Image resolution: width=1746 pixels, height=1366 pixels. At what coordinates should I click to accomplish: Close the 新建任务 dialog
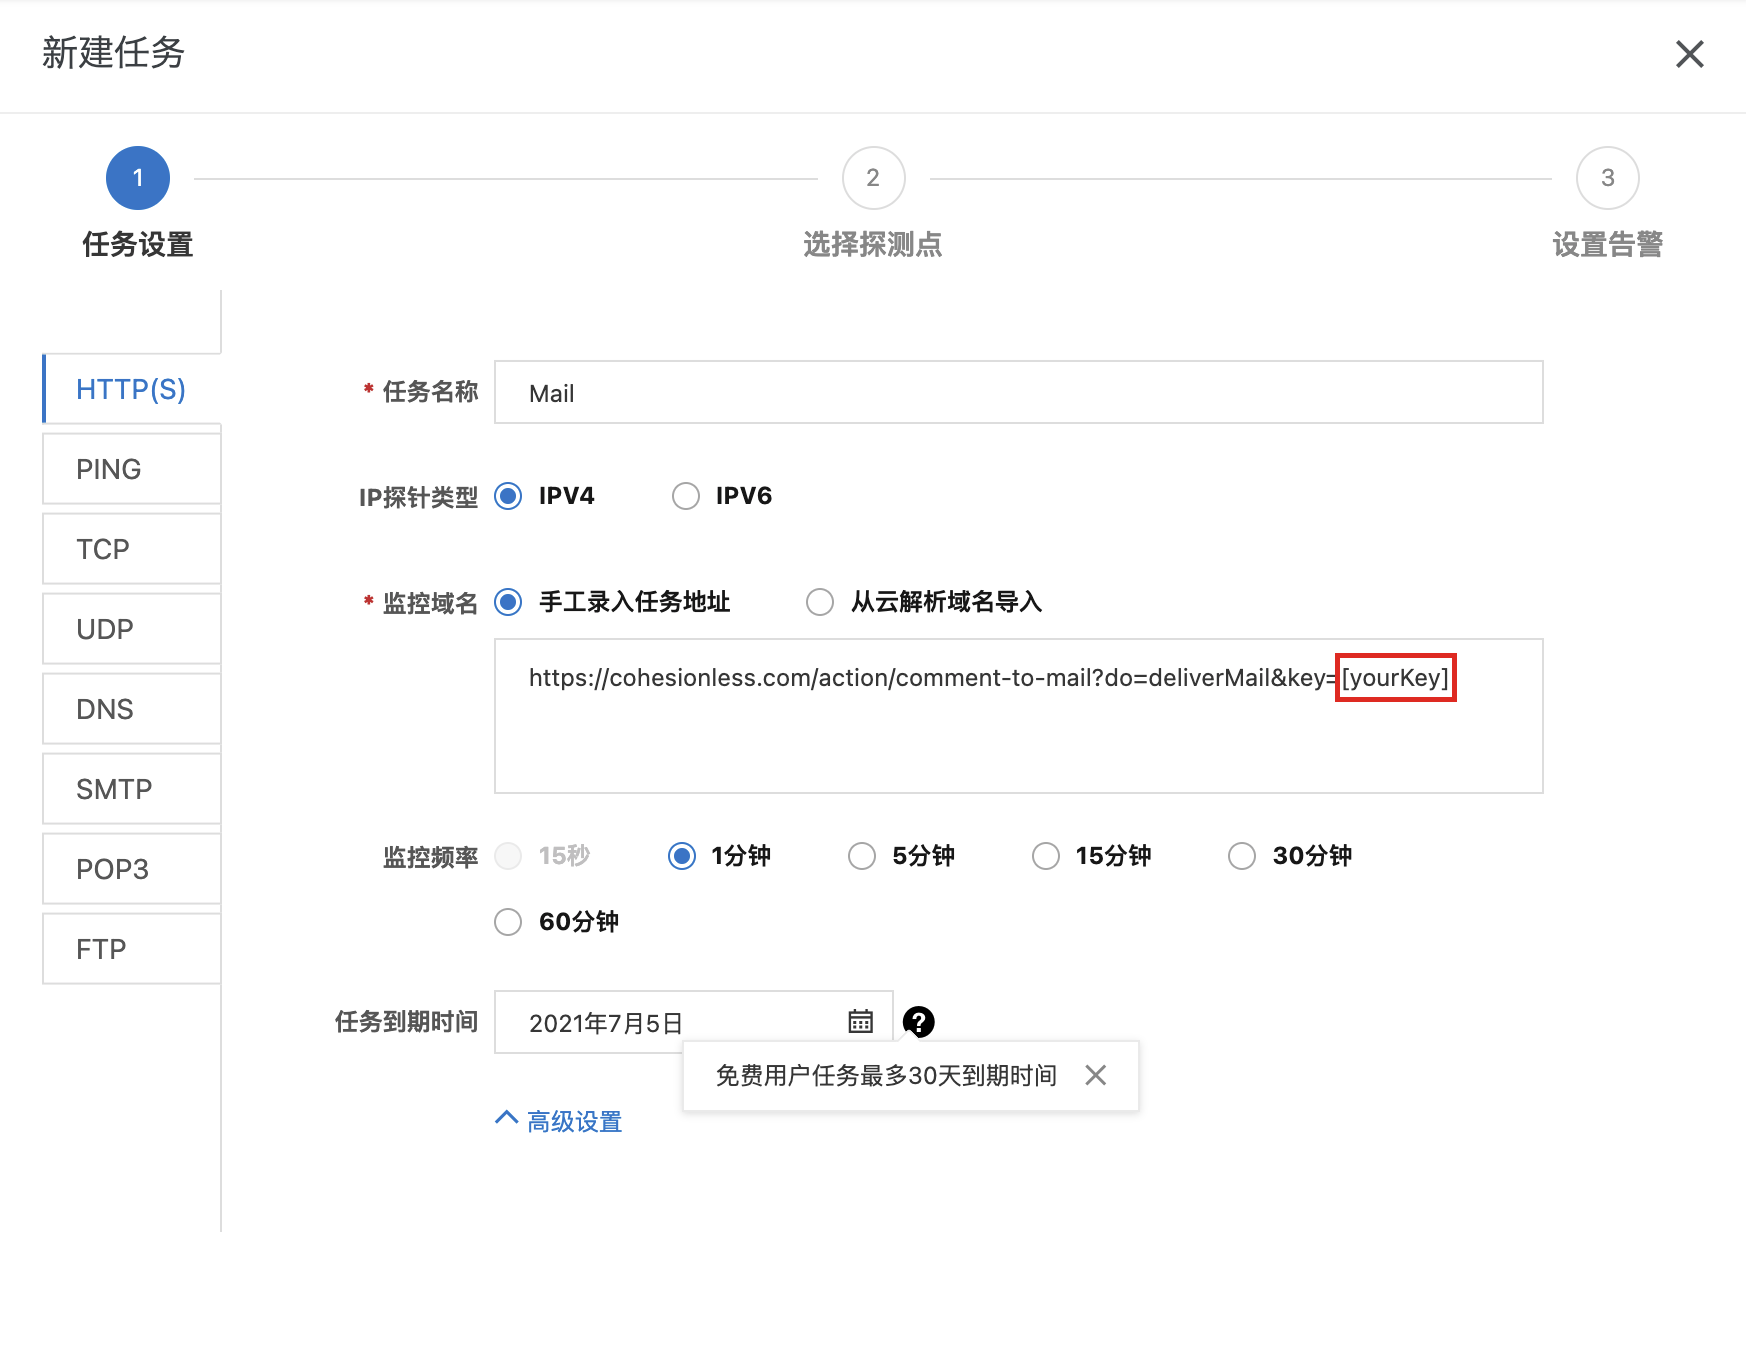point(1689,54)
